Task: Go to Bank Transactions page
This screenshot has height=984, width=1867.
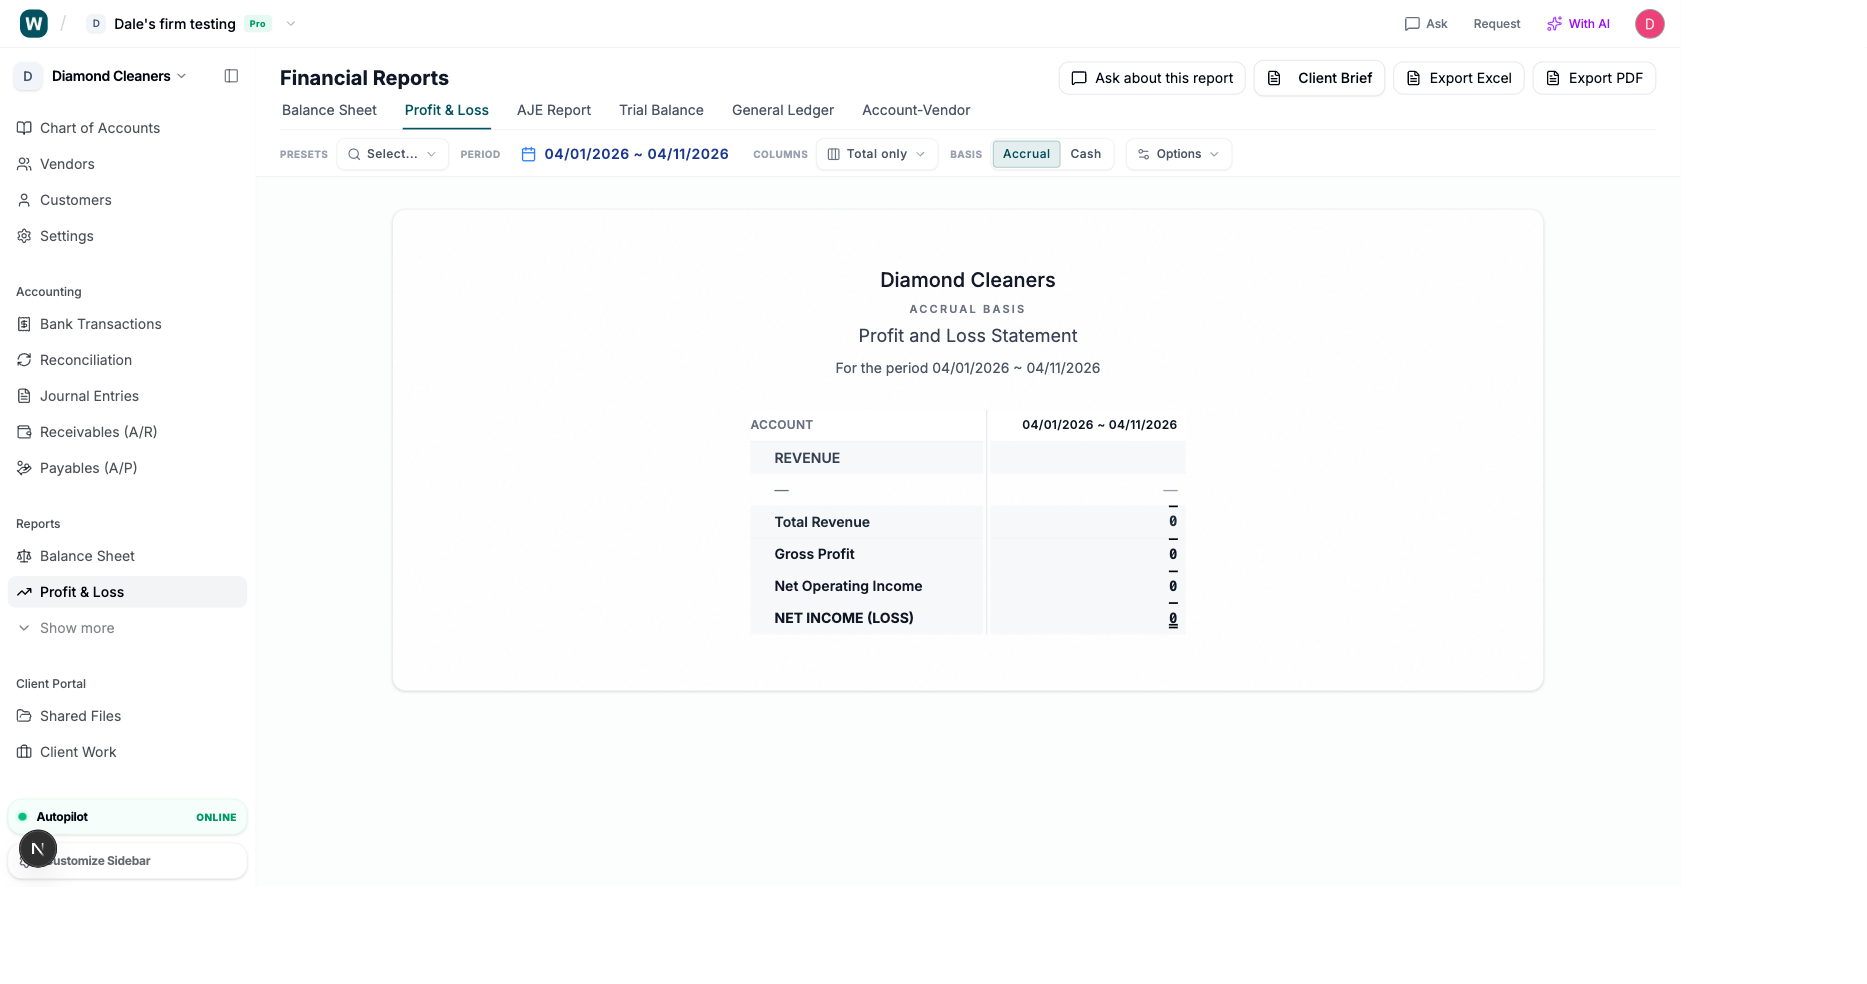Action: pyautogui.click(x=100, y=324)
